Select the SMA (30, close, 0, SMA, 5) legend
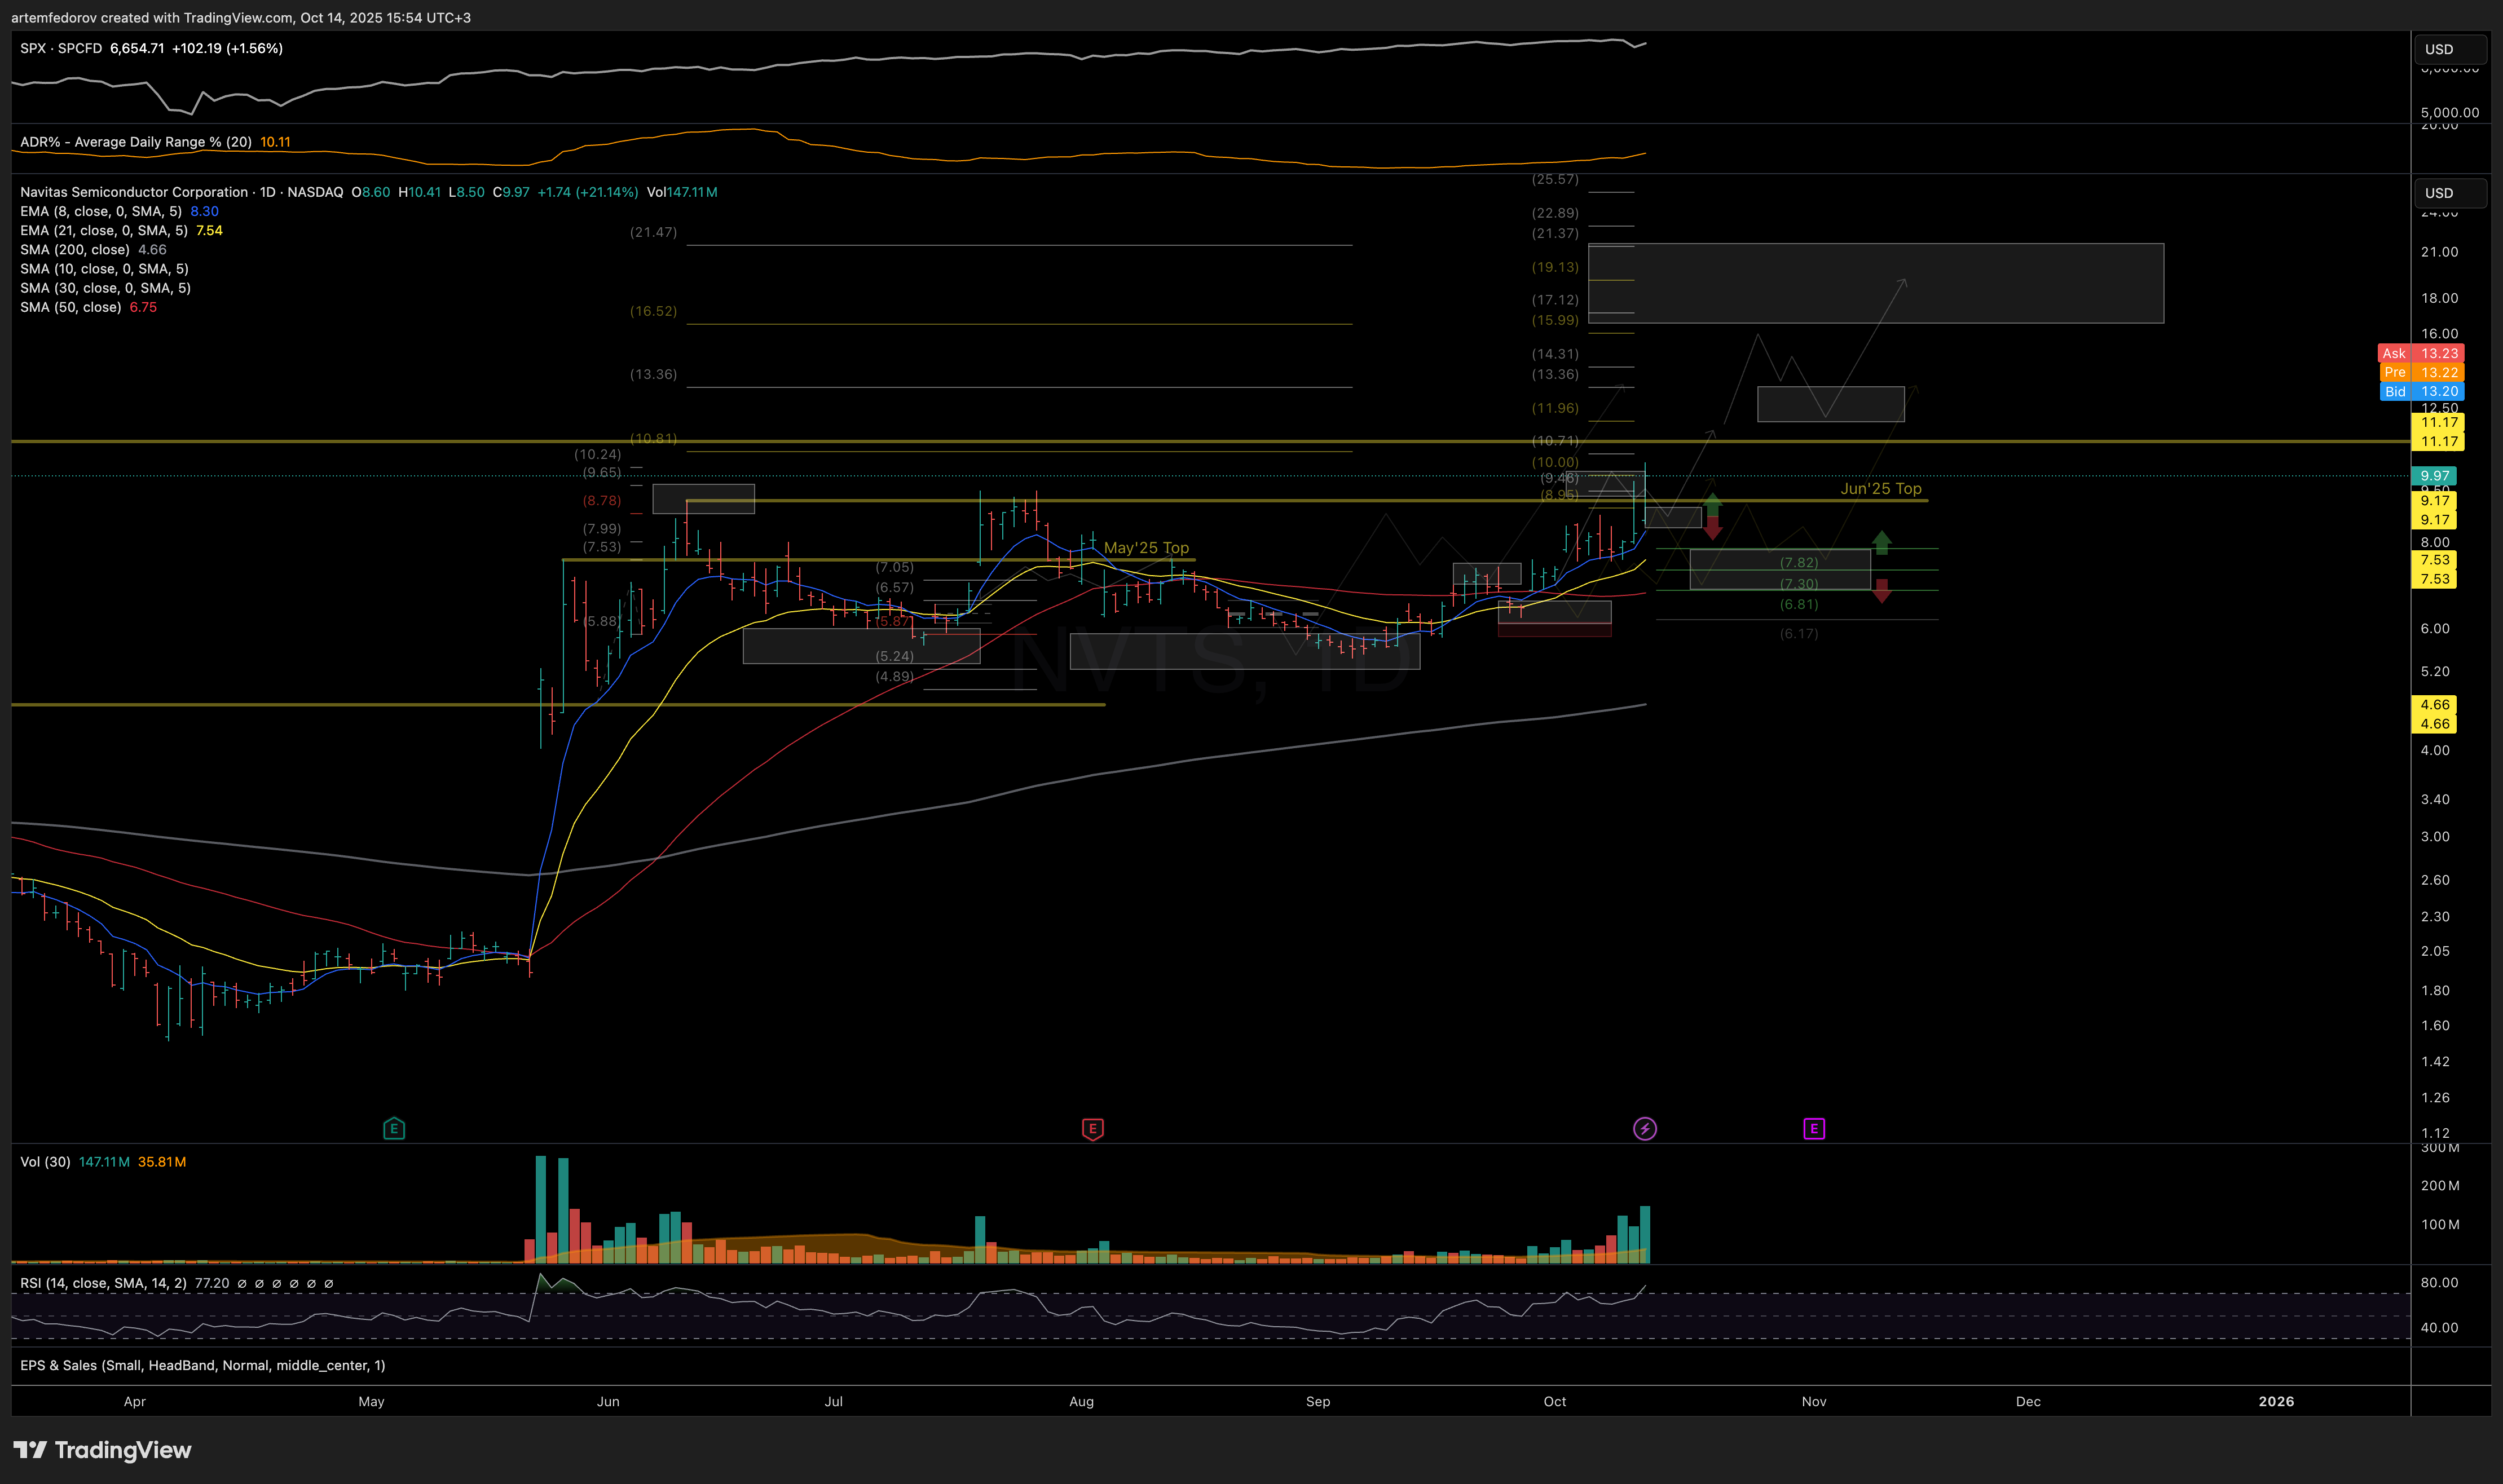 tap(105, 287)
